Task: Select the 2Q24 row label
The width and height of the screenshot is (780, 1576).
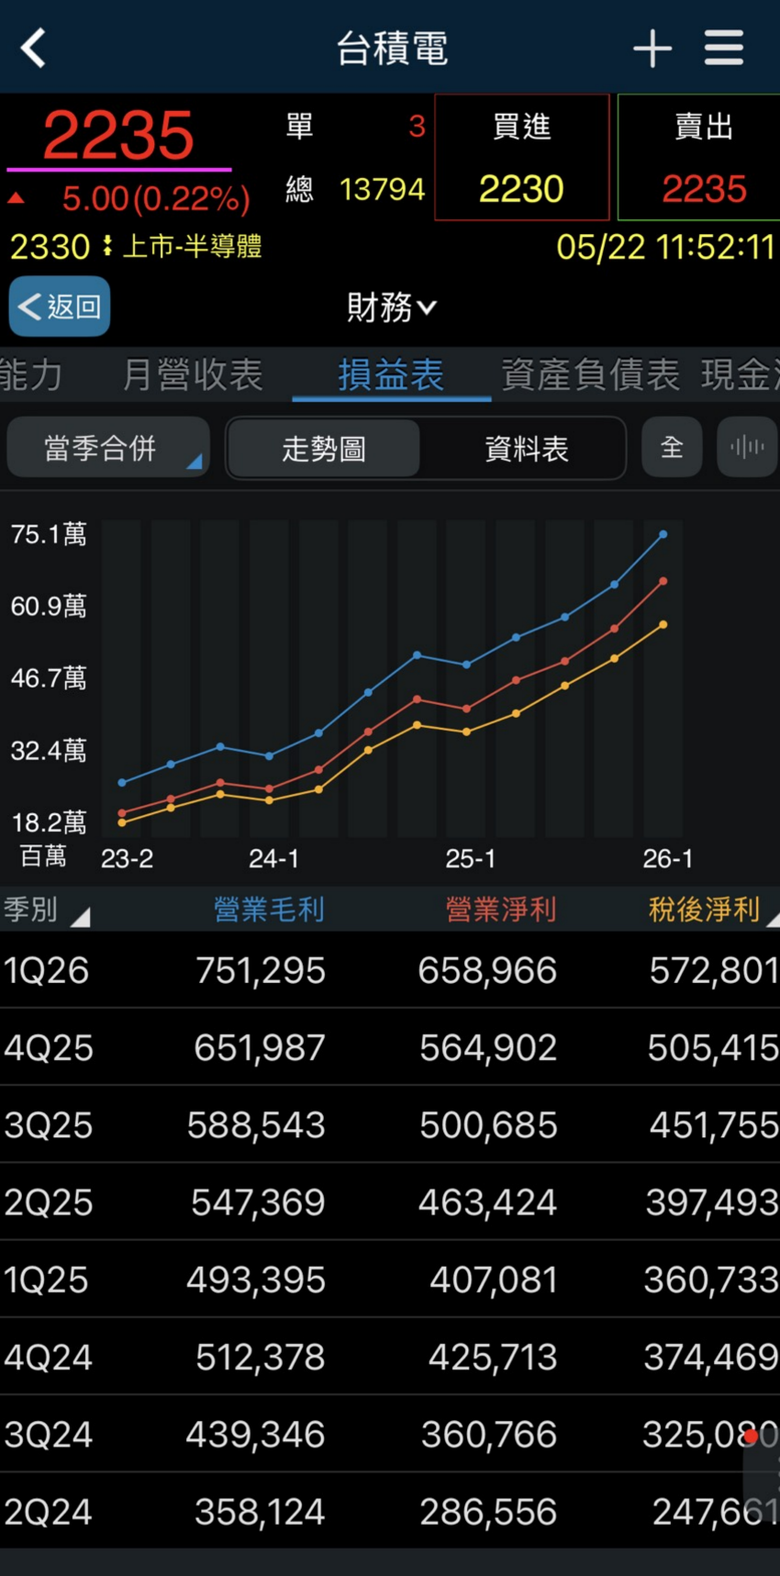Action: point(48,1512)
